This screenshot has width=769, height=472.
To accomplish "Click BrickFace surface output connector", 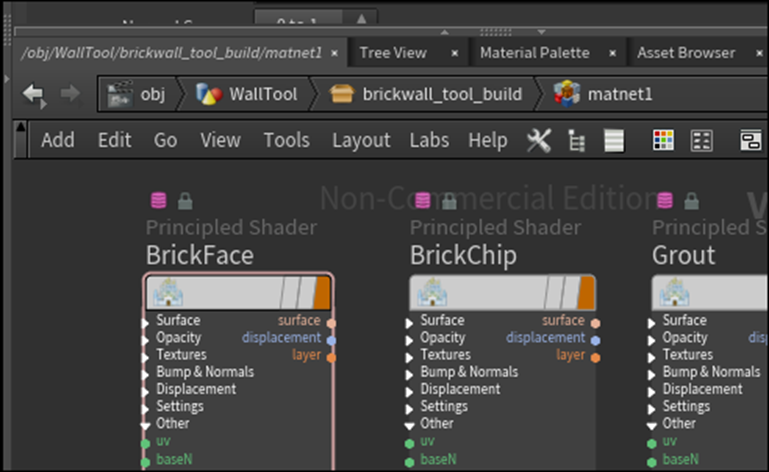I will pyautogui.click(x=332, y=323).
